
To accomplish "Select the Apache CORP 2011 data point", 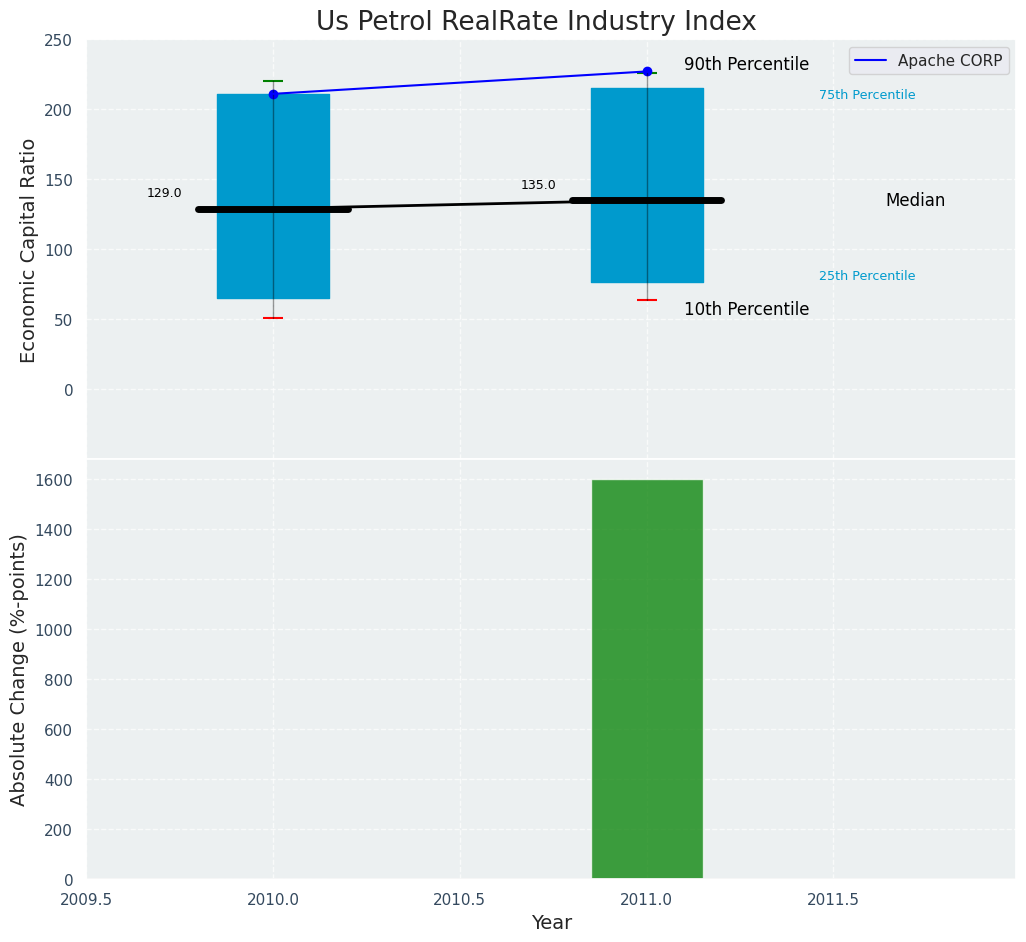I will click(647, 72).
